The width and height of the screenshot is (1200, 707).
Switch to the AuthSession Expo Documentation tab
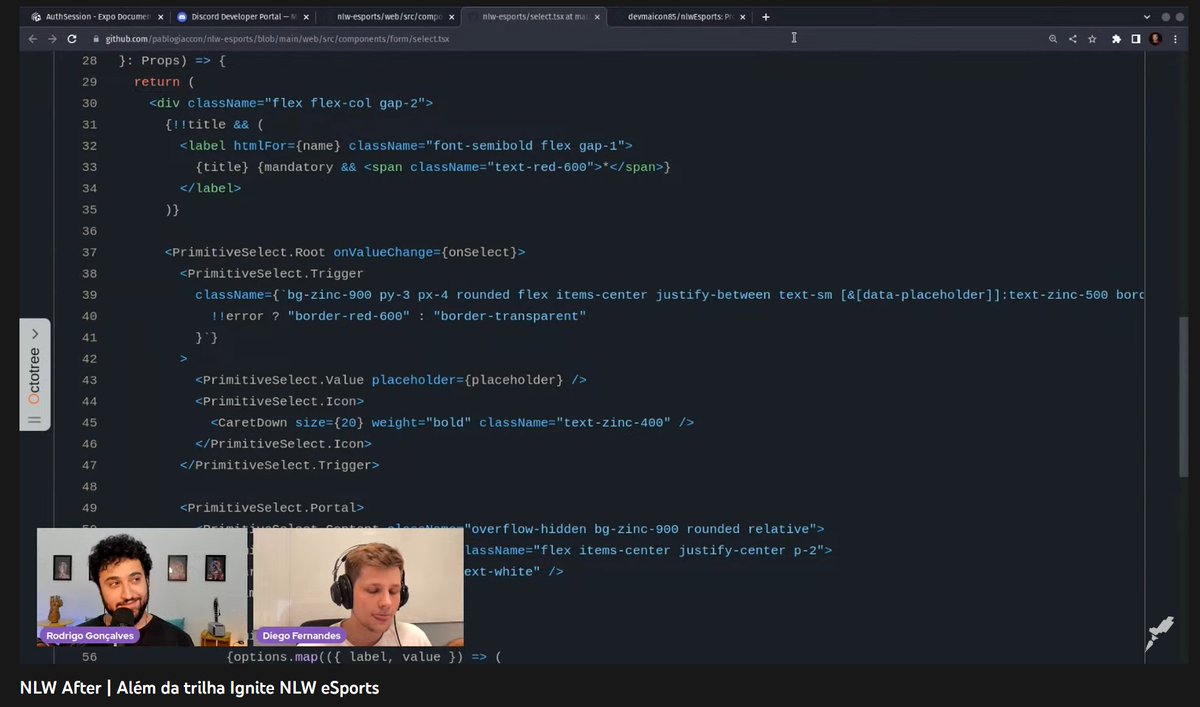pos(97,17)
